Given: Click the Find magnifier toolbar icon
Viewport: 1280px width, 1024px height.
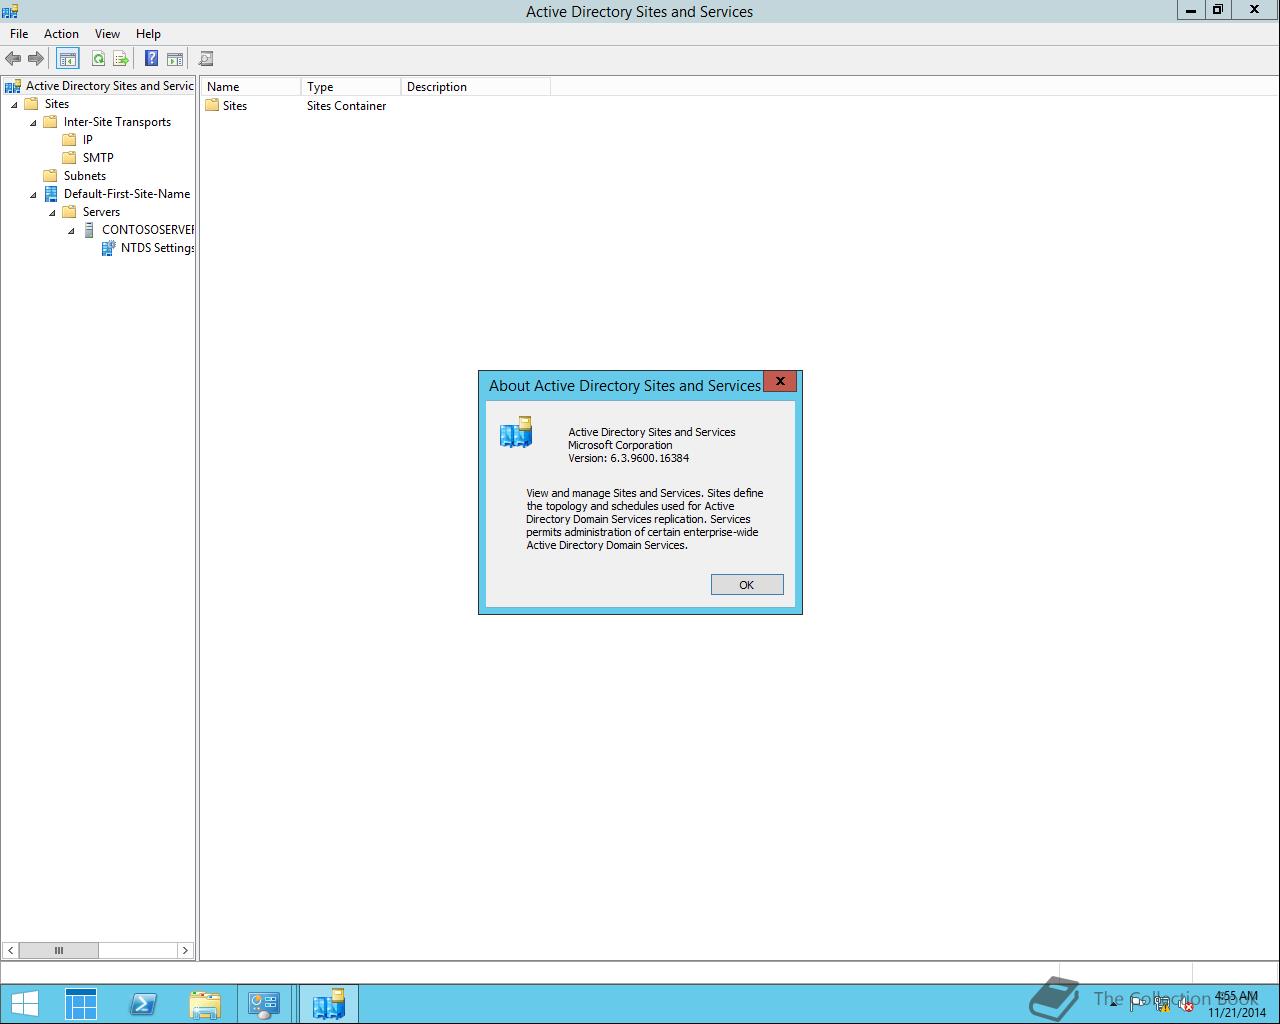Looking at the screenshot, I should coord(206,59).
